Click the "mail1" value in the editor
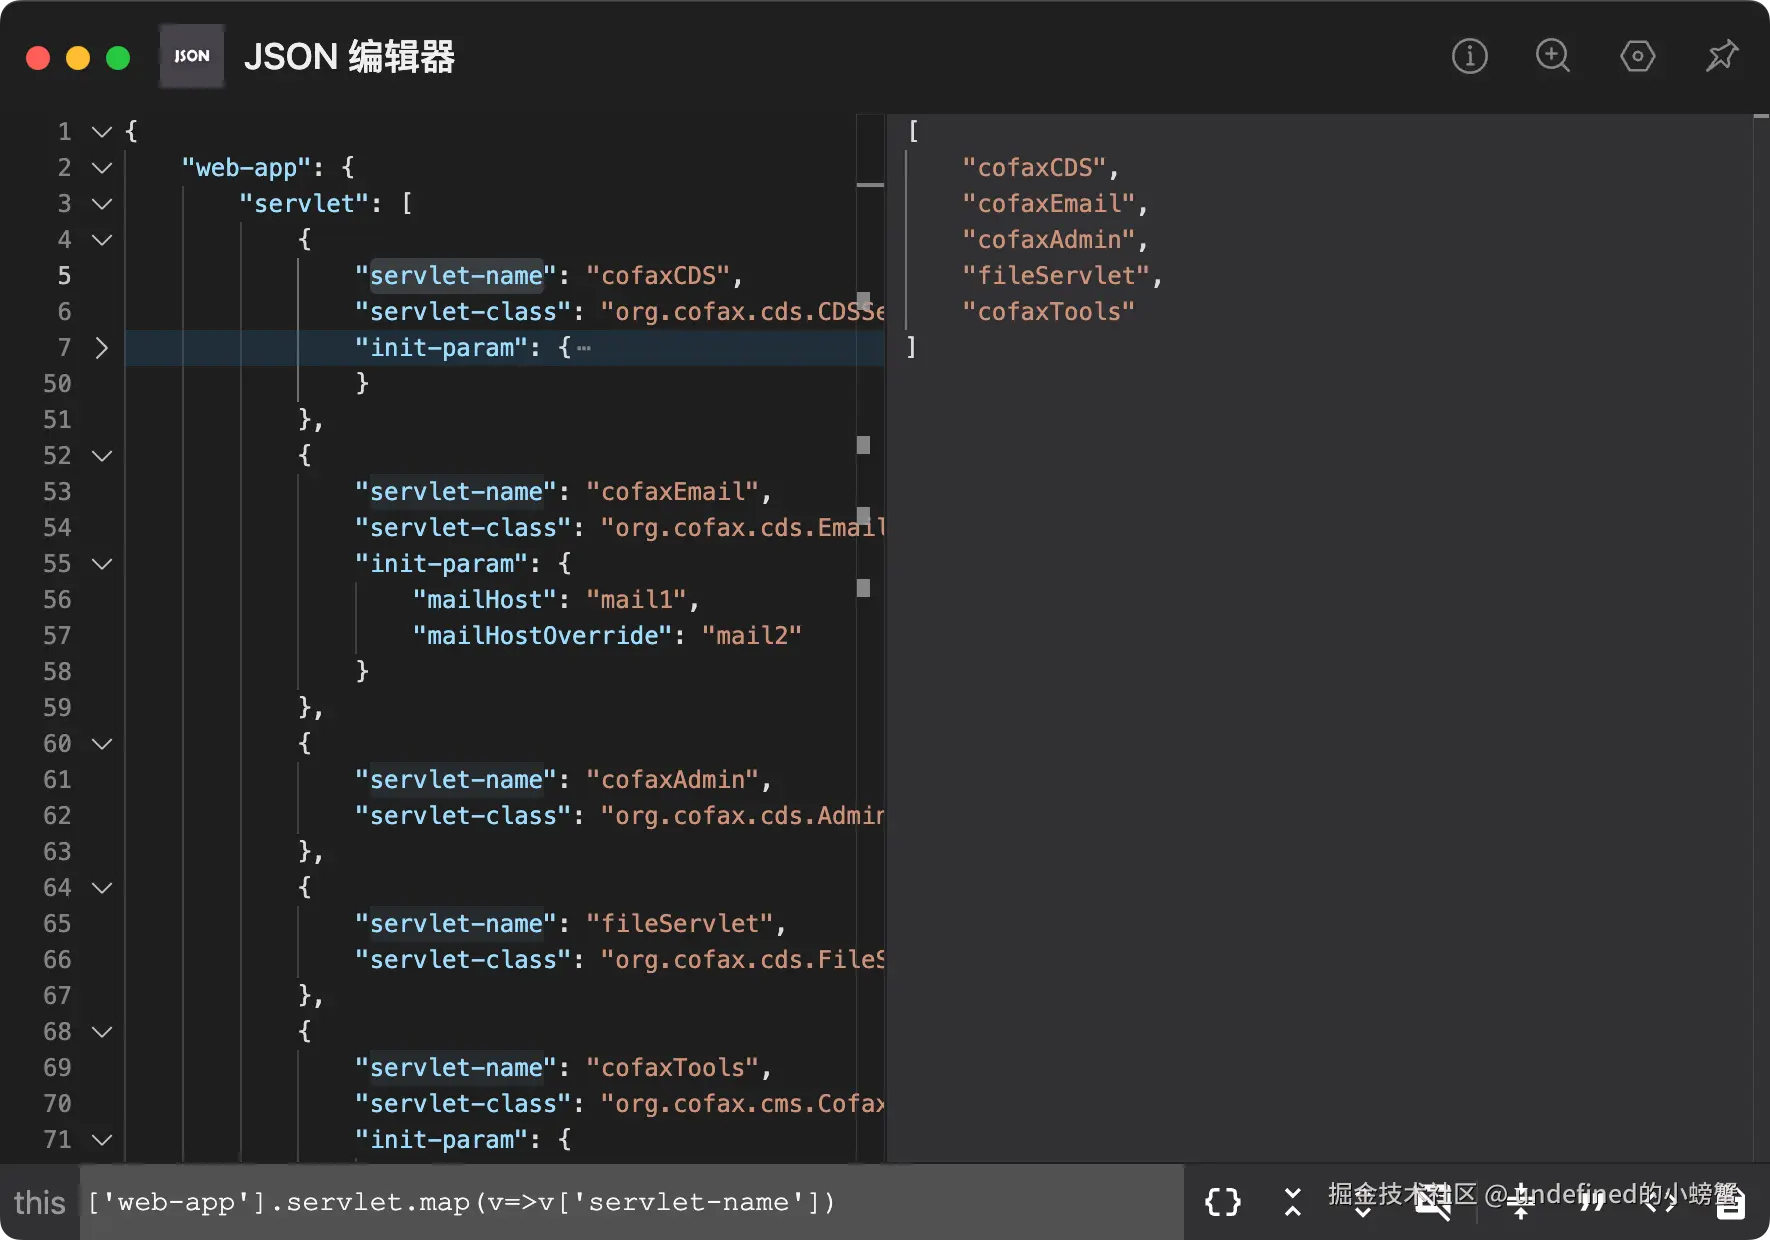 tap(636, 599)
